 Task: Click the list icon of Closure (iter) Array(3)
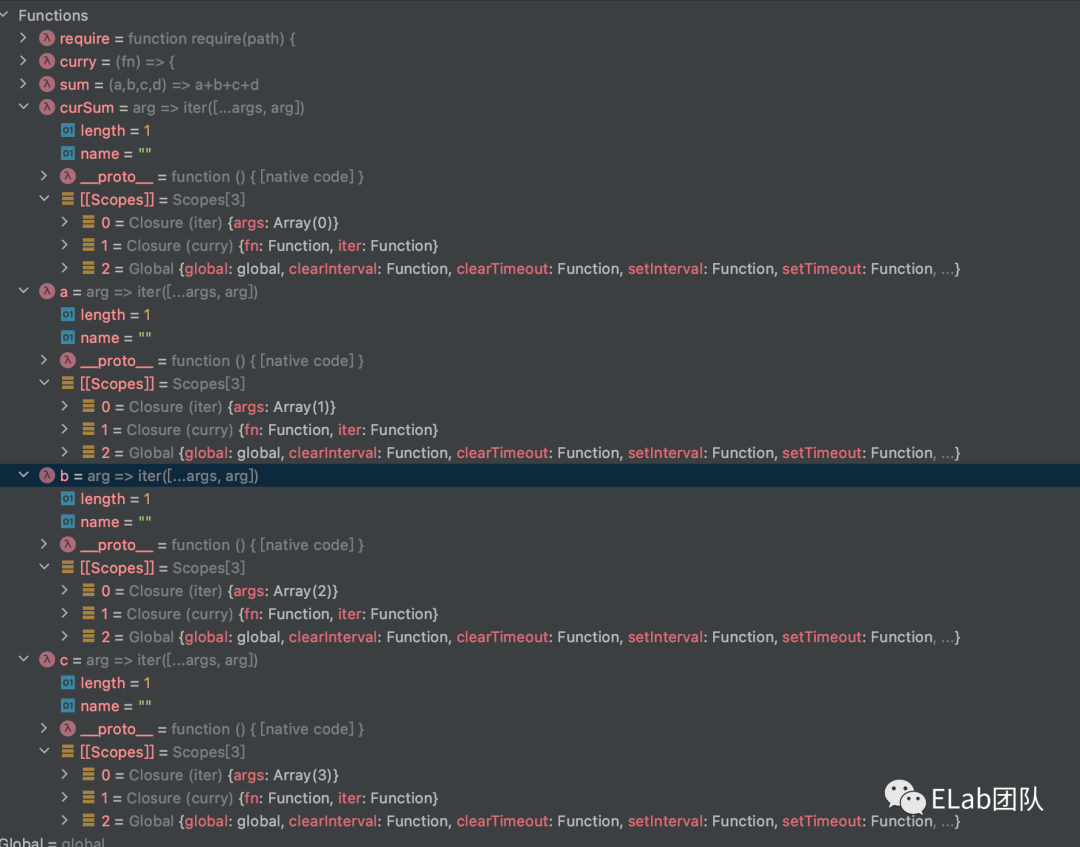(88, 775)
